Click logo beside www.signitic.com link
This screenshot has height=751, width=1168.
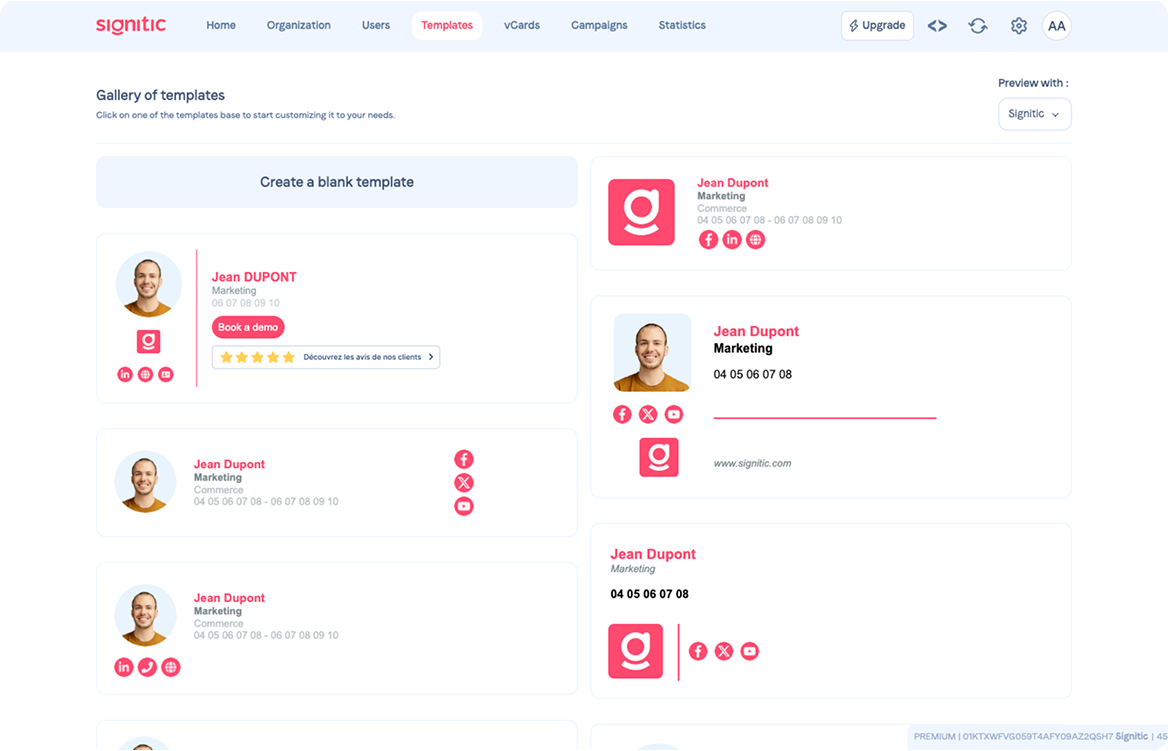coord(658,457)
